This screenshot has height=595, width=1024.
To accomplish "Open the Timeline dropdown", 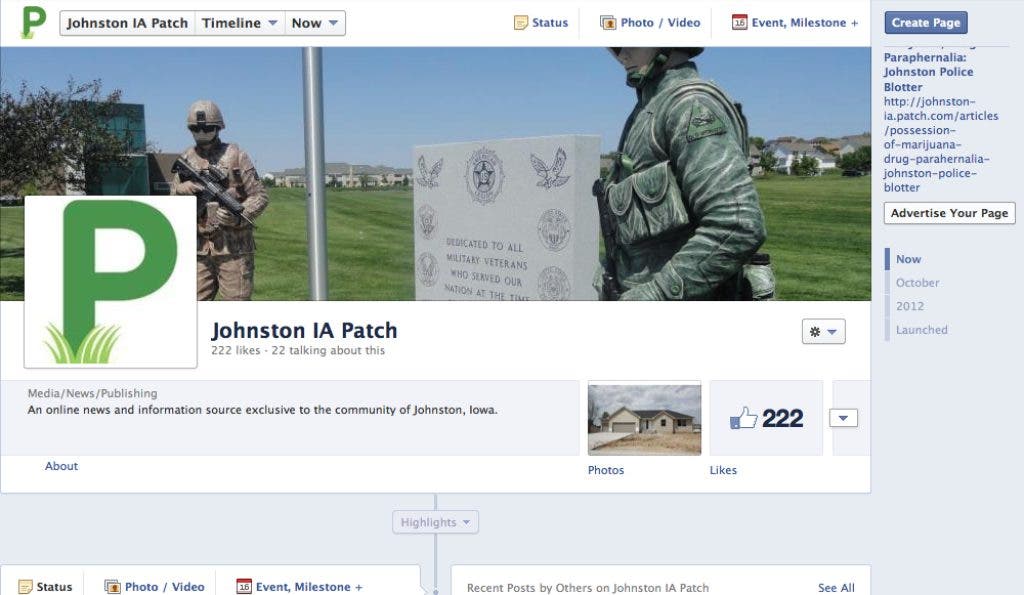I will coord(239,23).
